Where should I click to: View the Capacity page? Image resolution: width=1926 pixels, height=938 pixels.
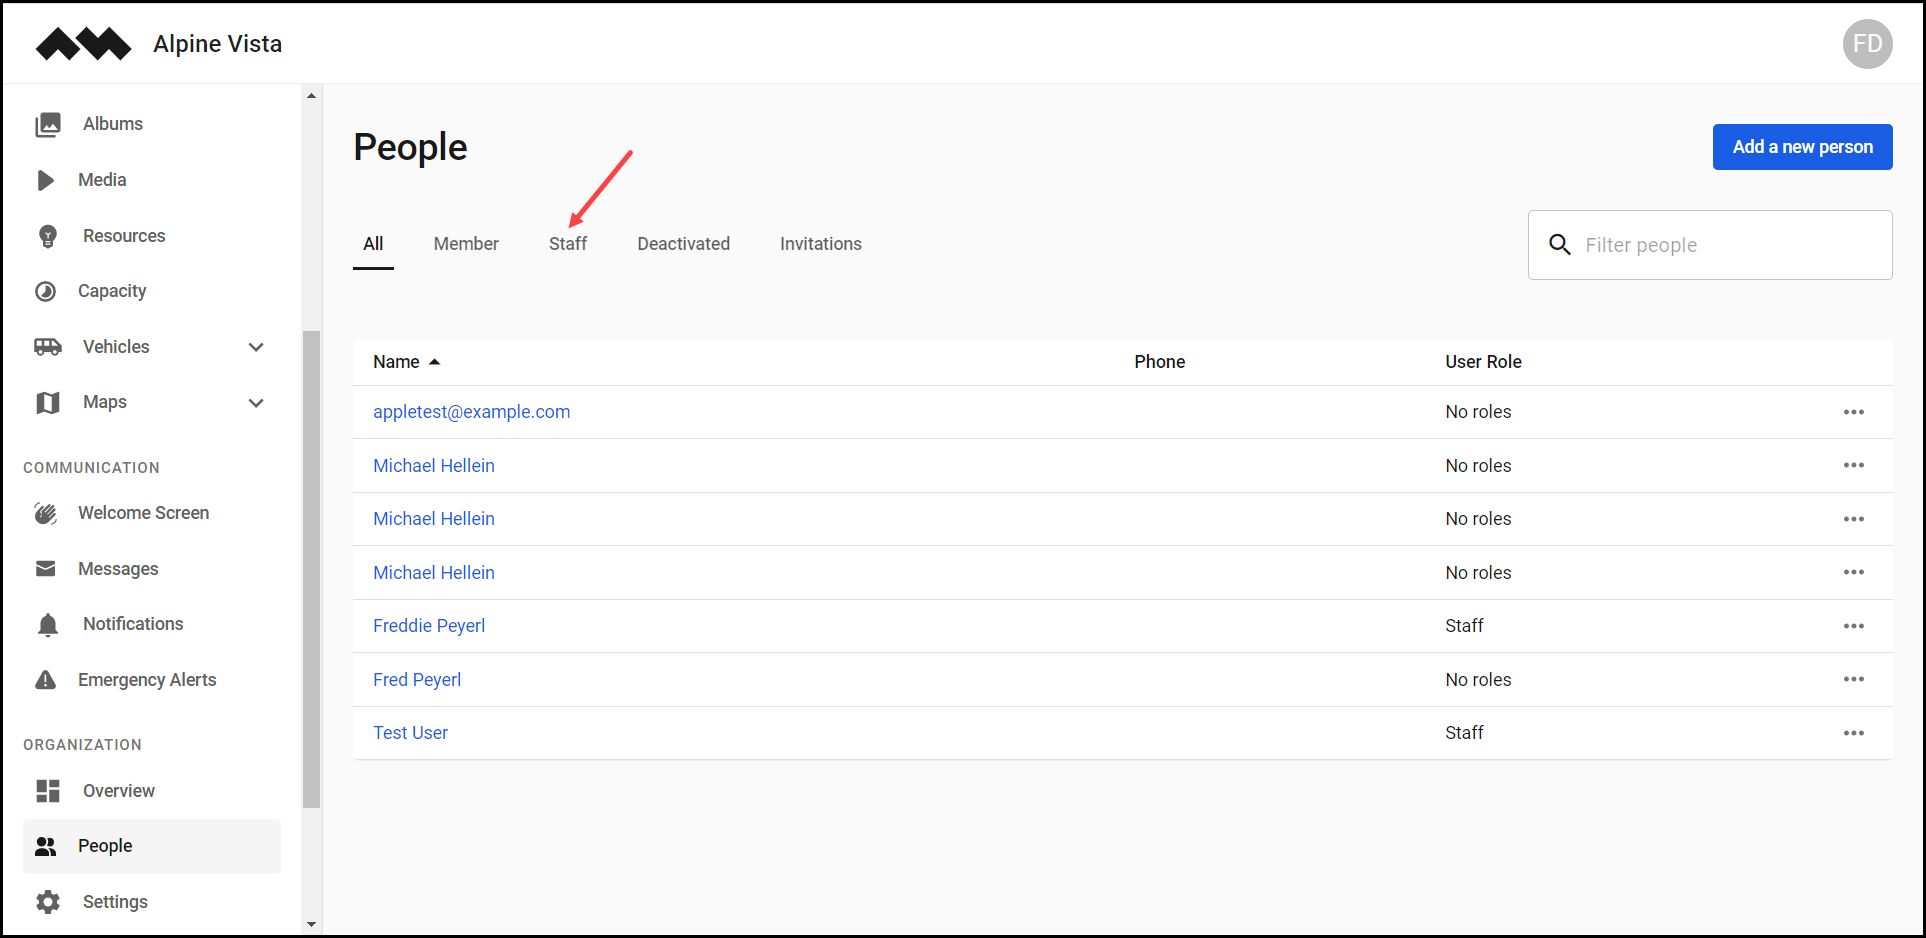[x=113, y=291]
